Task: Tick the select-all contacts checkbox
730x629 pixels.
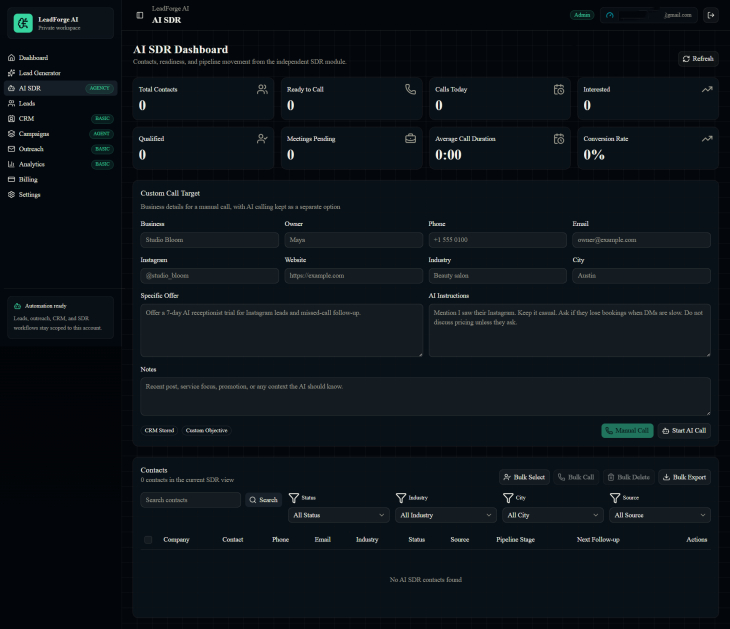Action: pyautogui.click(x=148, y=540)
